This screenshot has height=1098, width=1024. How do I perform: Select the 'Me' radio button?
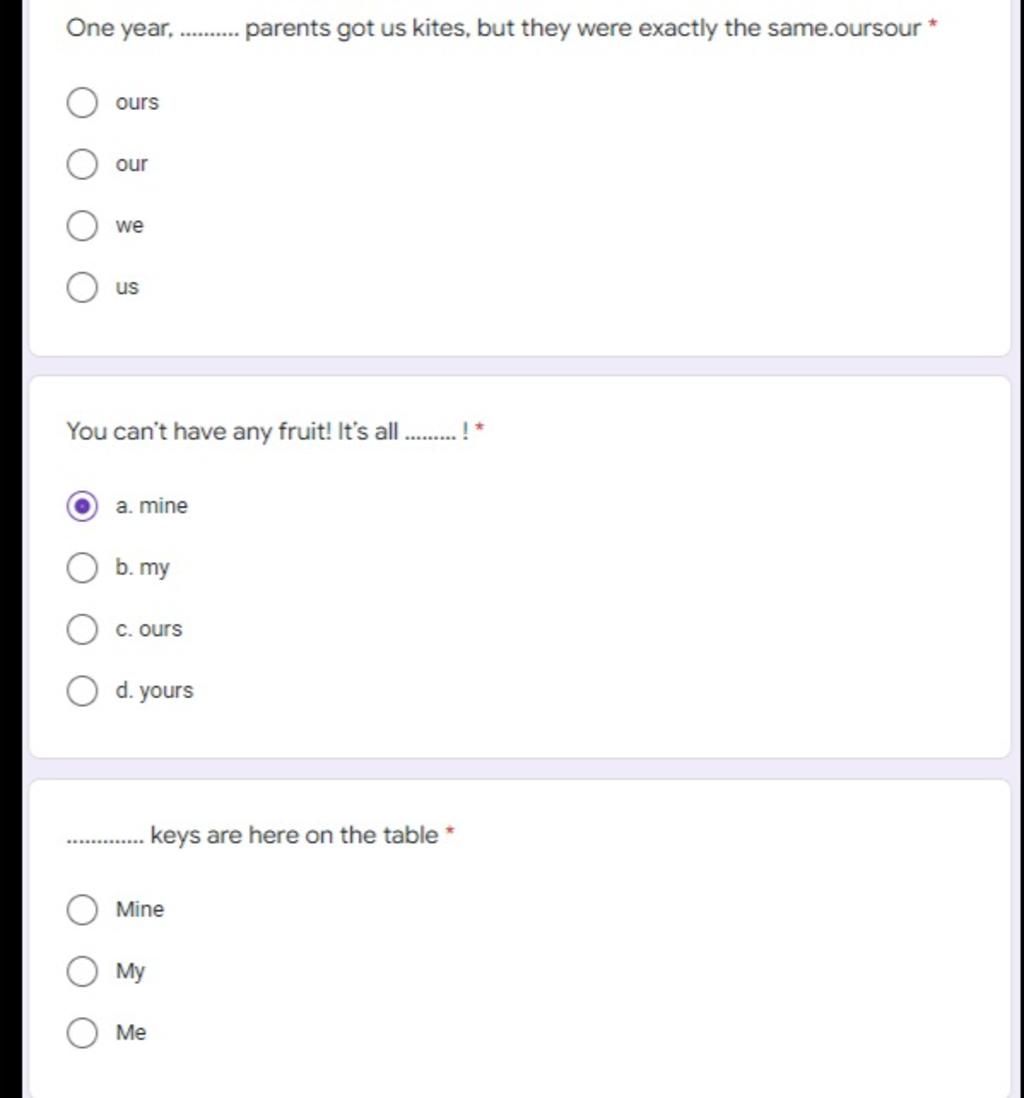pyautogui.click(x=82, y=1033)
